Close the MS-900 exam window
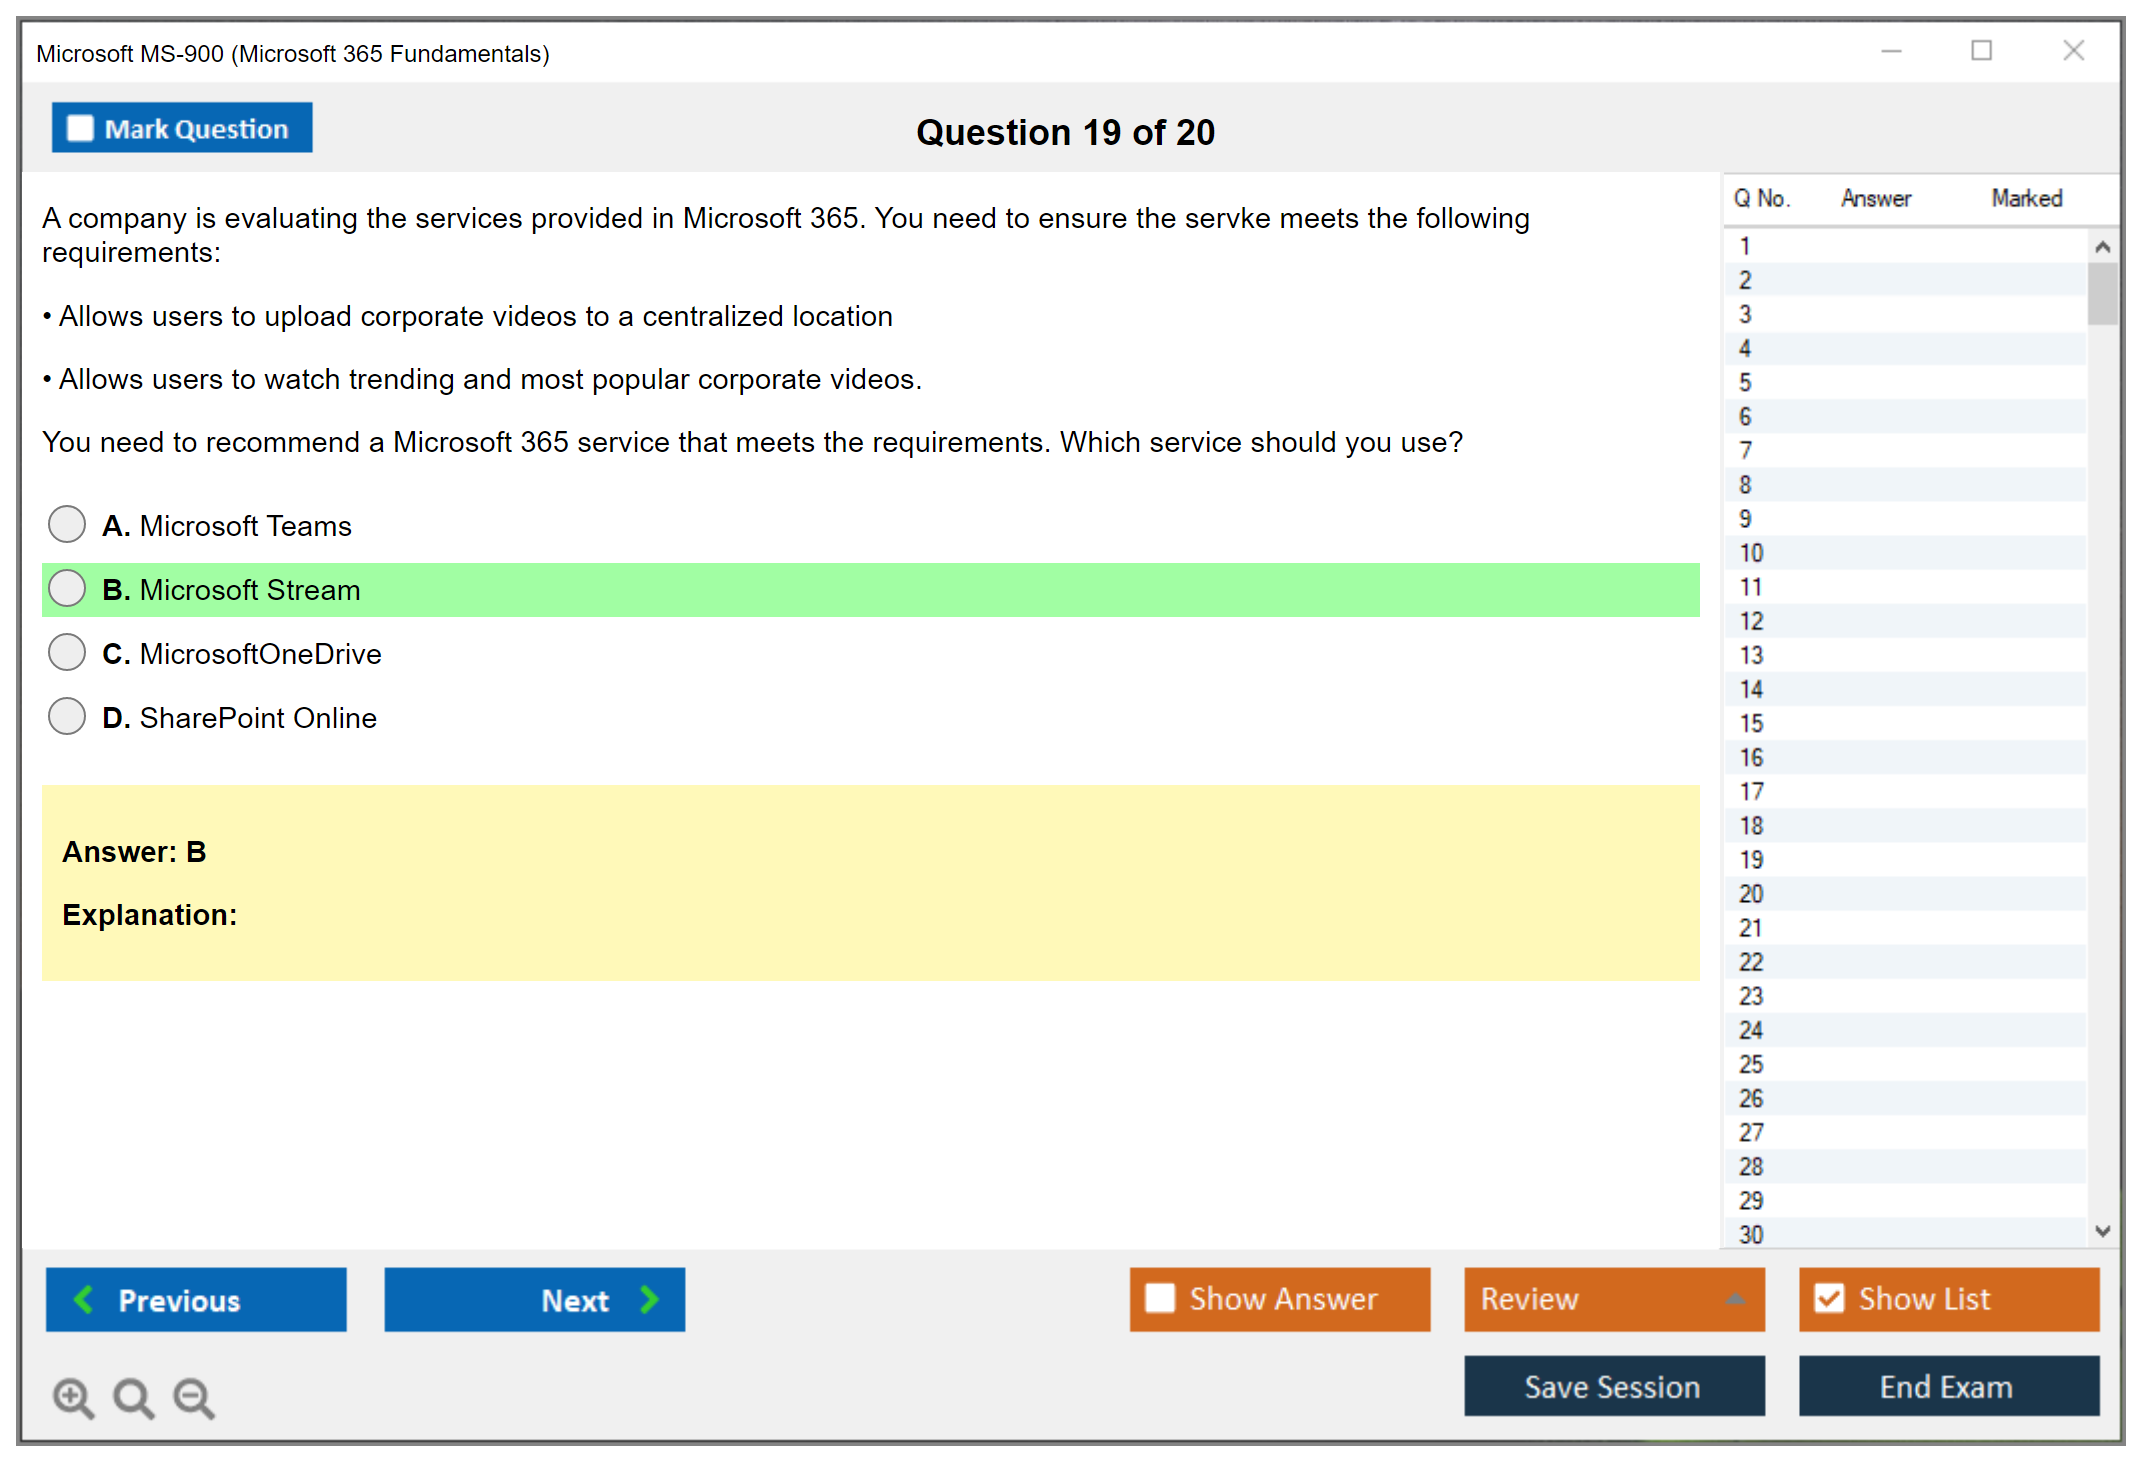 (2073, 51)
